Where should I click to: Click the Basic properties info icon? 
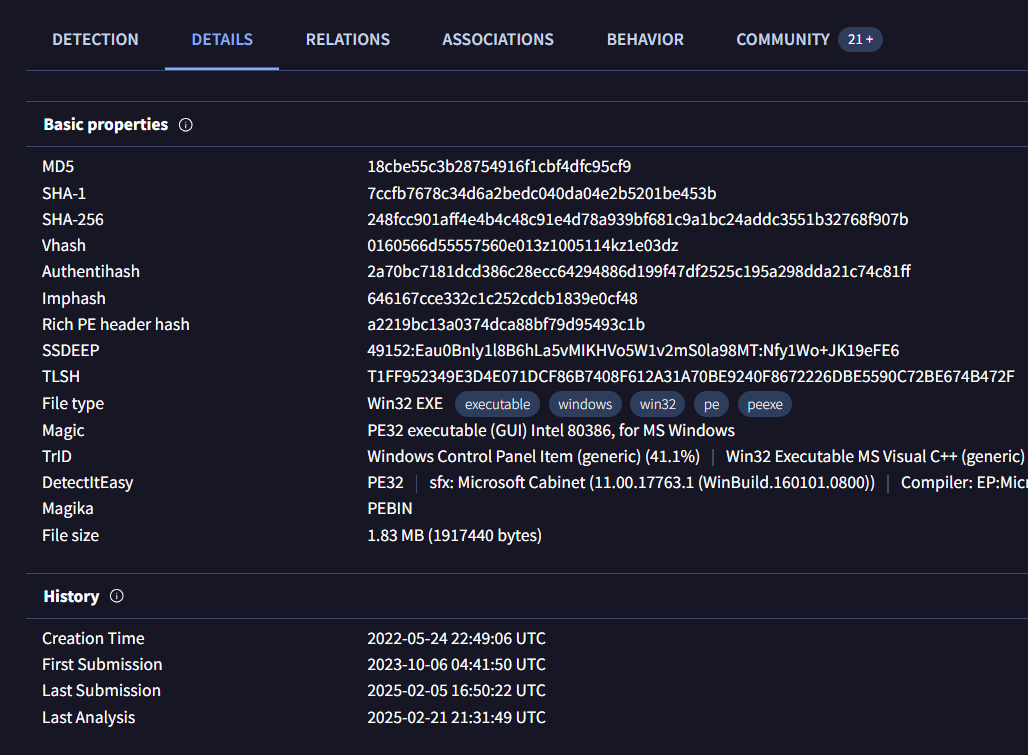[186, 125]
